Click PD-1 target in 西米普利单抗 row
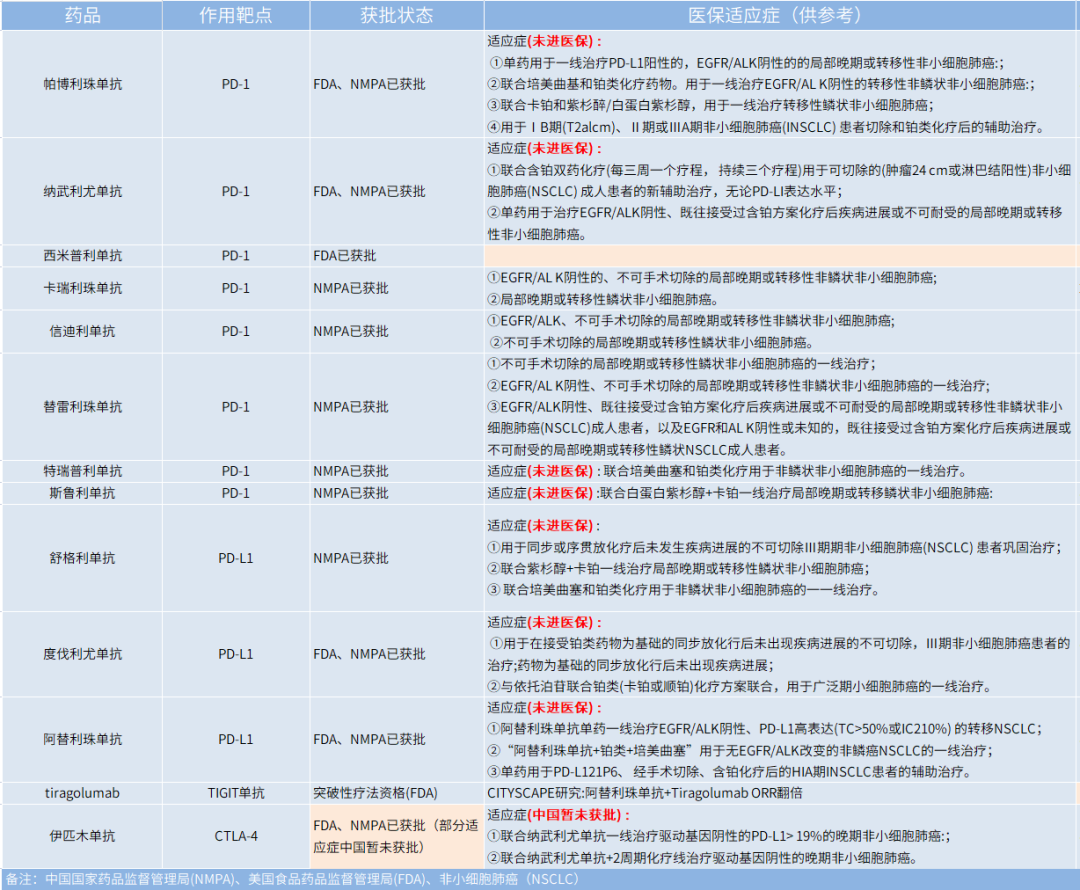Viewport: 1080px width, 890px height. [236, 256]
